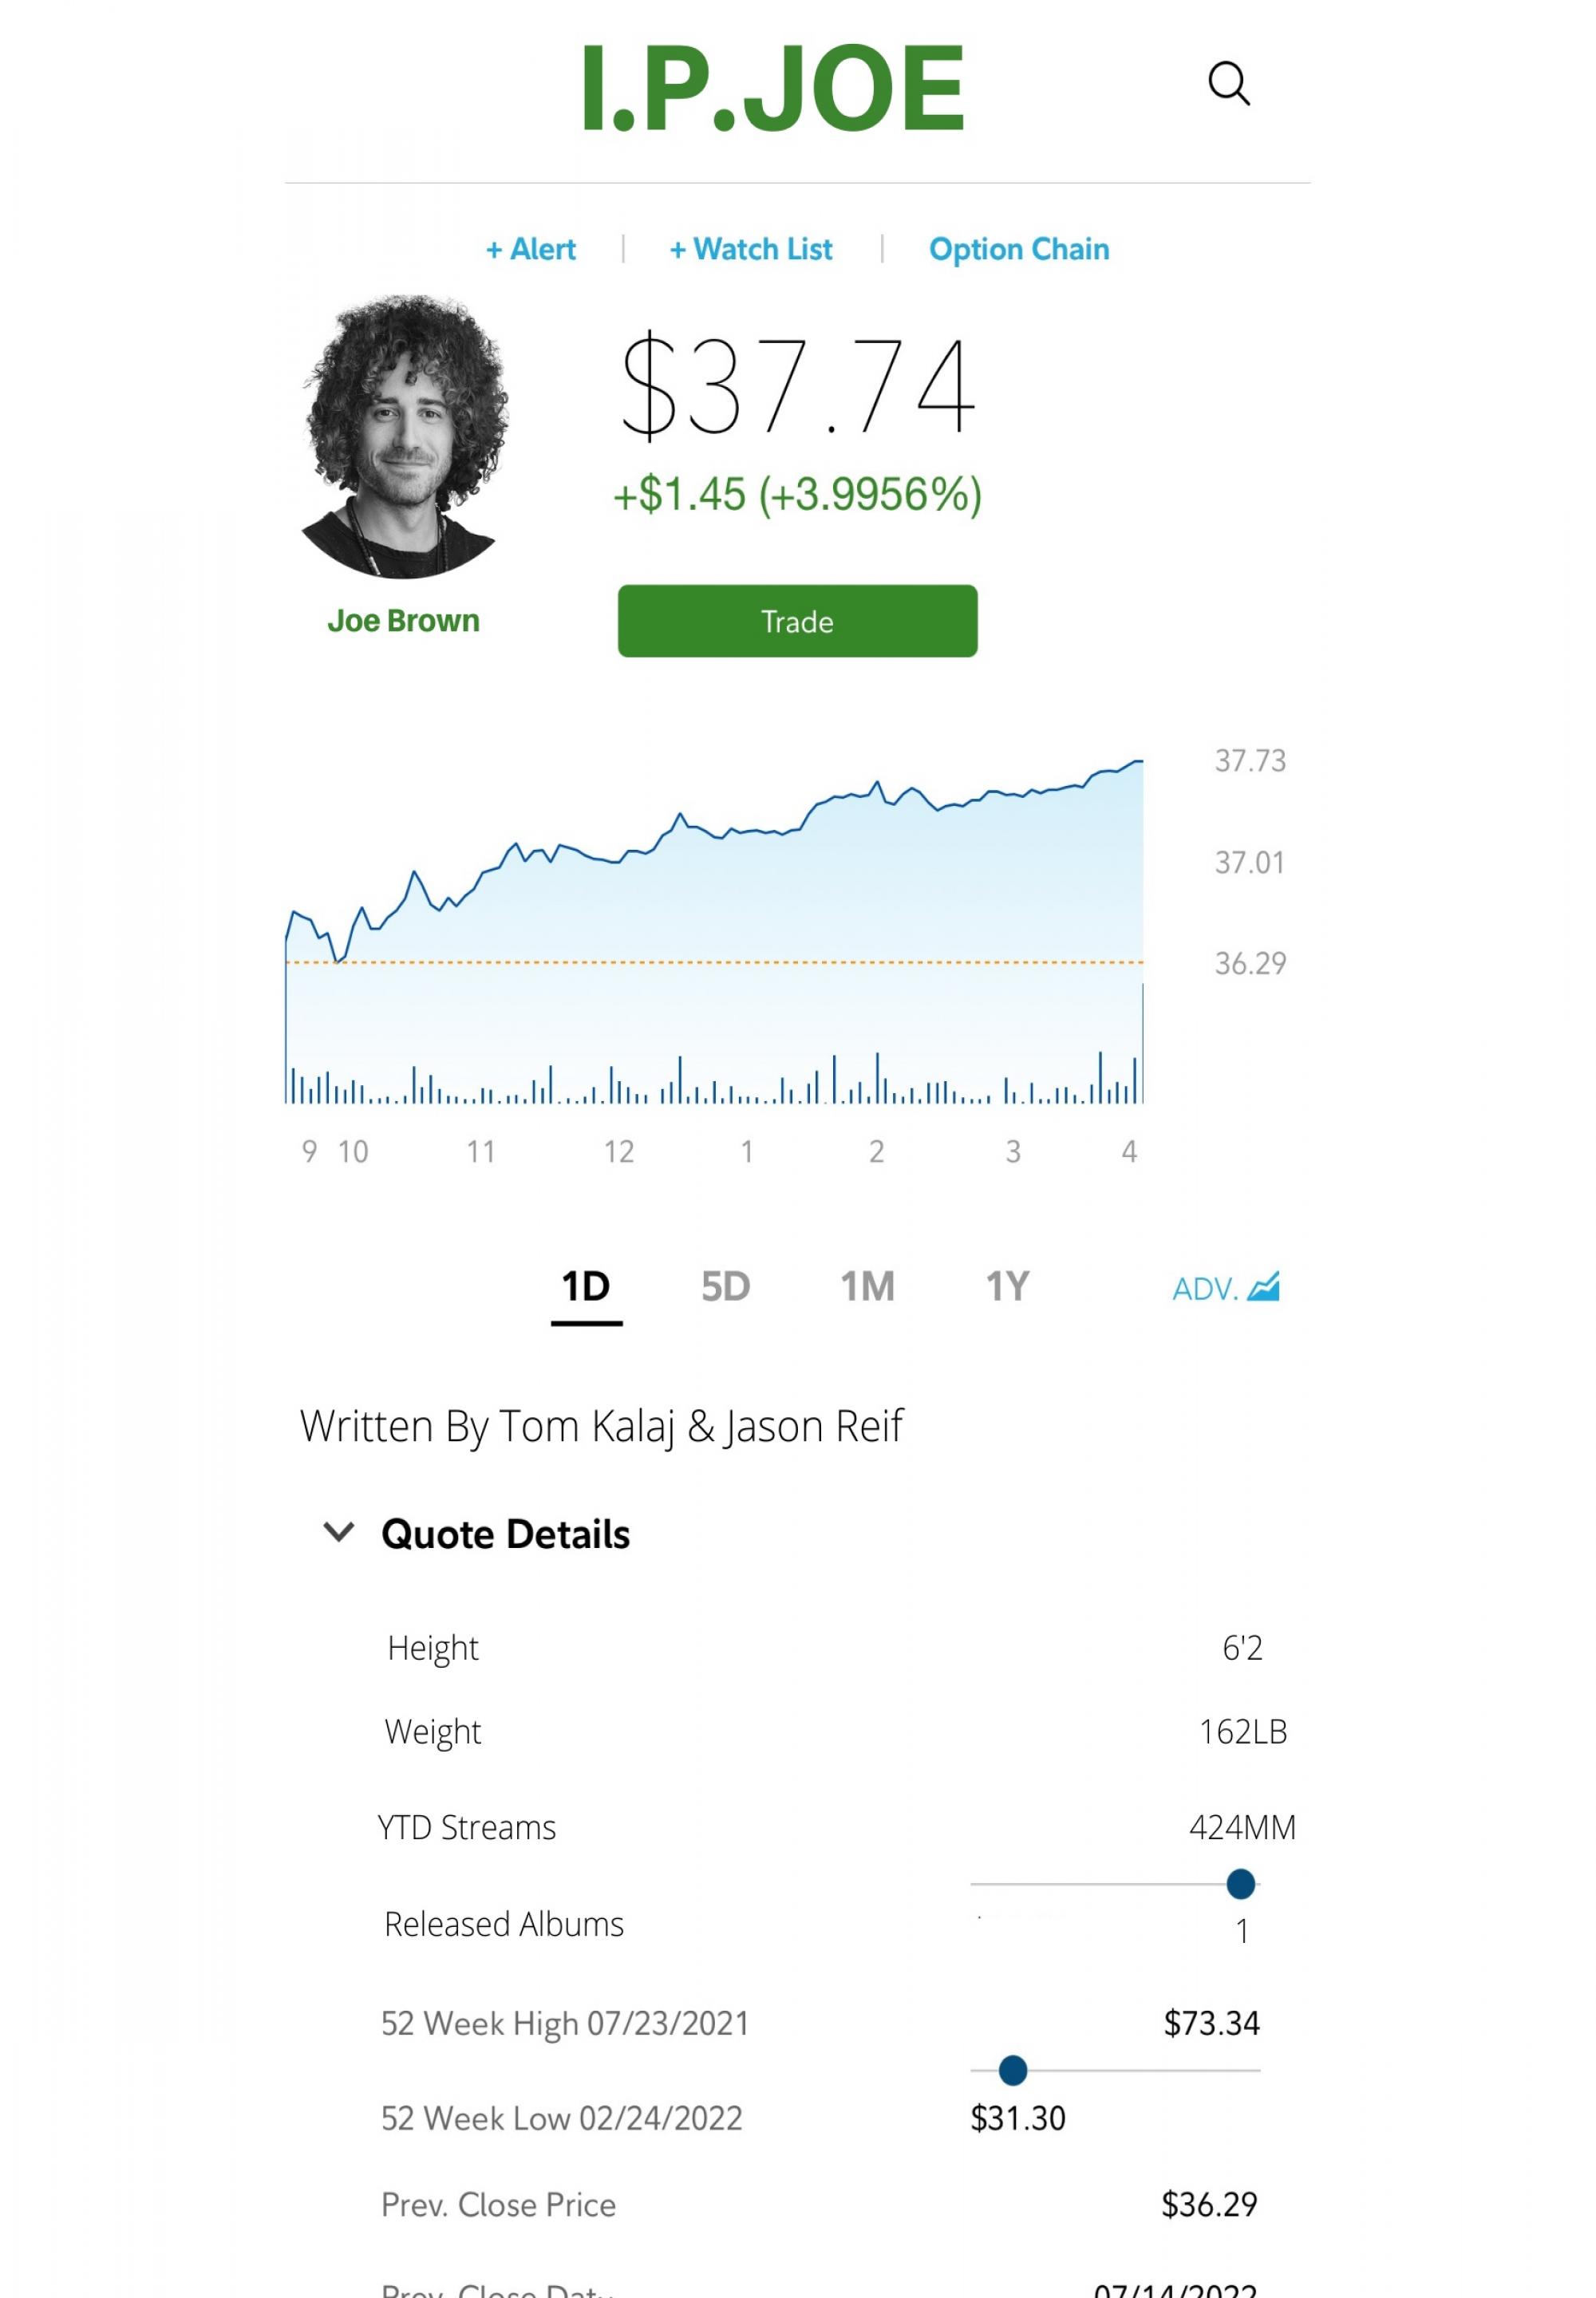1596x2298 pixels.
Task: Click Joe Brown's profile photo
Action: click(404, 436)
